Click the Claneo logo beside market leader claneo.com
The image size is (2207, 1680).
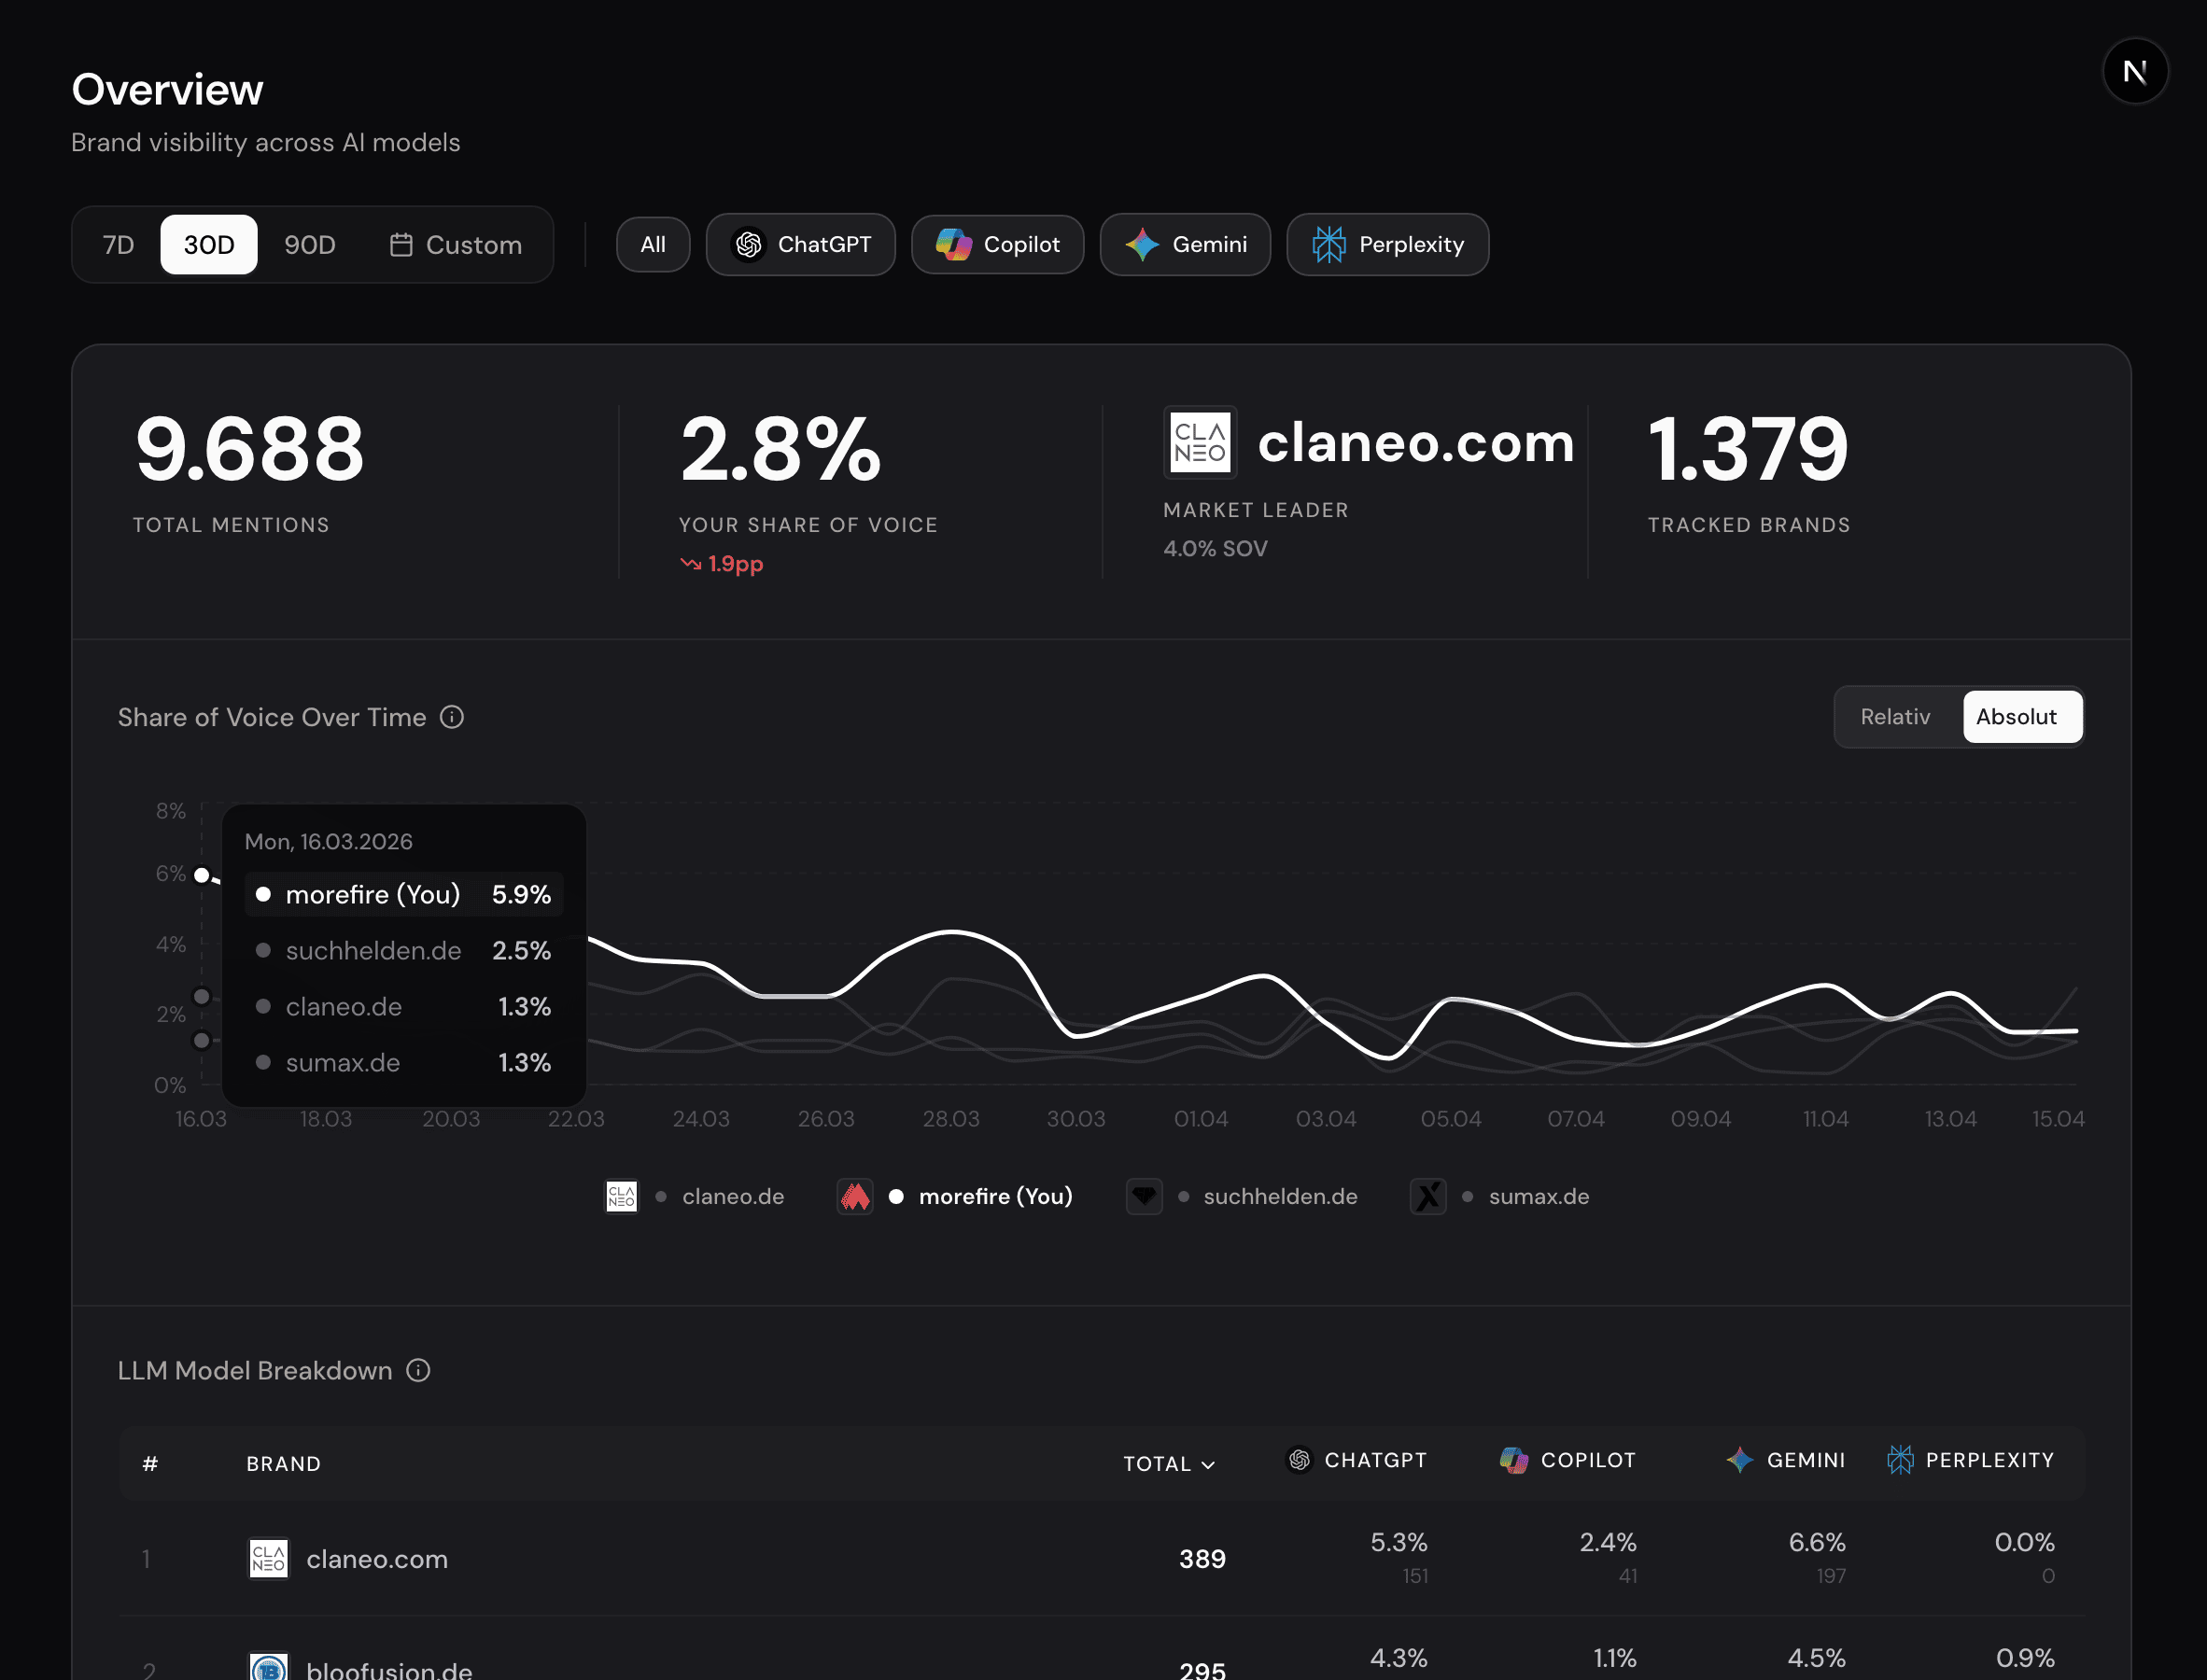point(1200,442)
